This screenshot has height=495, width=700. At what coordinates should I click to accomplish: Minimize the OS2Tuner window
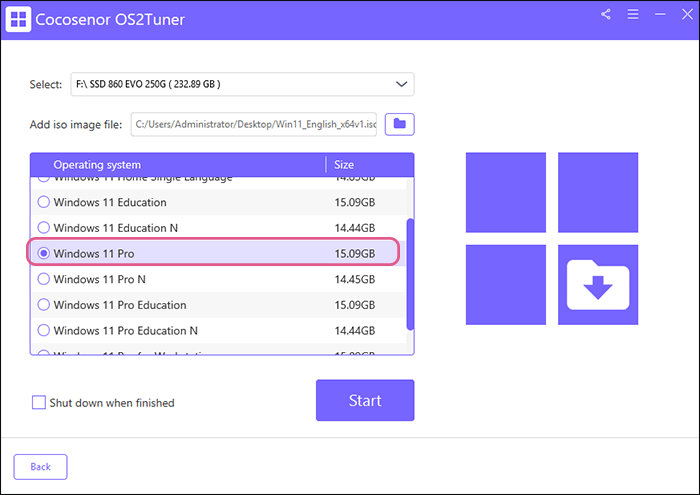point(660,14)
